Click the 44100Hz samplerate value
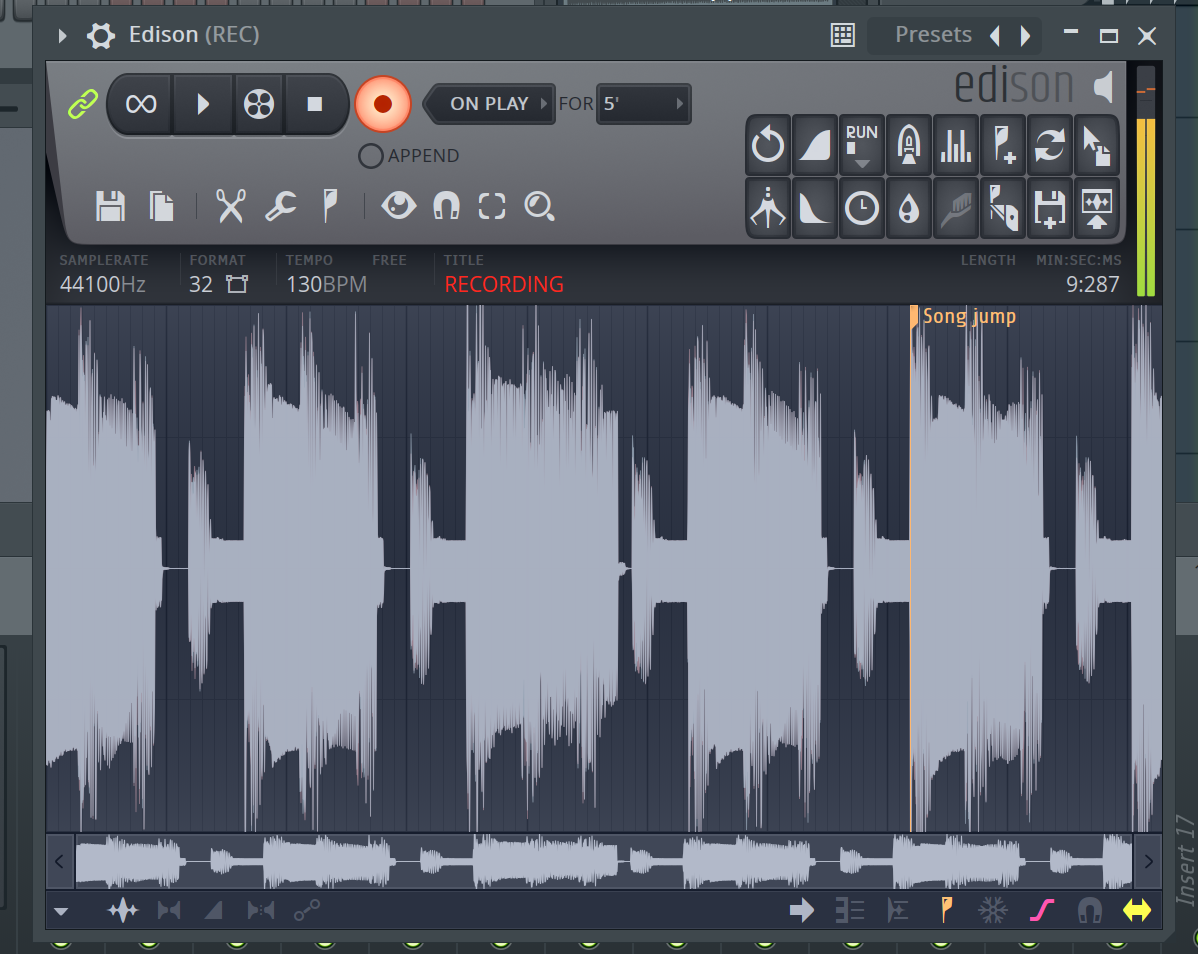 (x=102, y=284)
